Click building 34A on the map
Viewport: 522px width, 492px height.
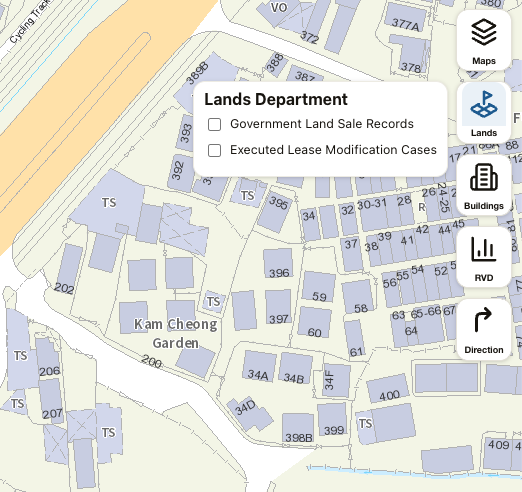pyautogui.click(x=259, y=366)
